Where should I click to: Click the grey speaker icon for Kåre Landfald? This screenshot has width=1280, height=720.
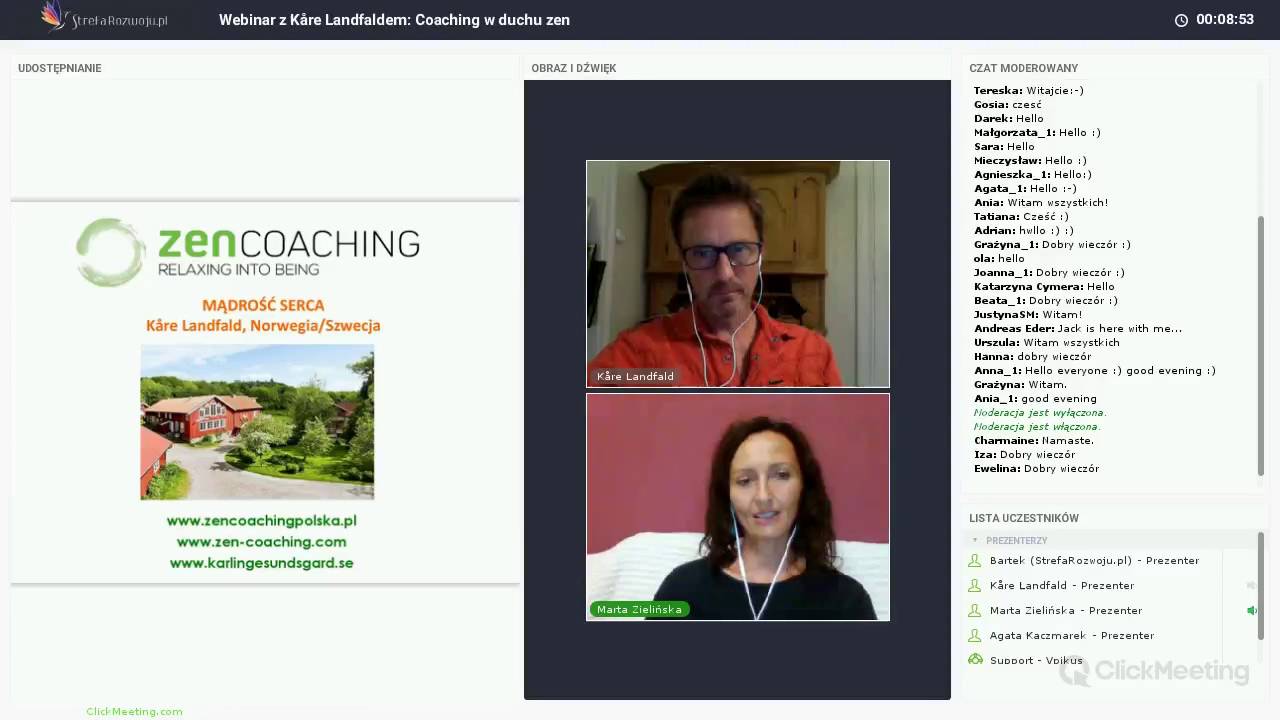point(1251,585)
